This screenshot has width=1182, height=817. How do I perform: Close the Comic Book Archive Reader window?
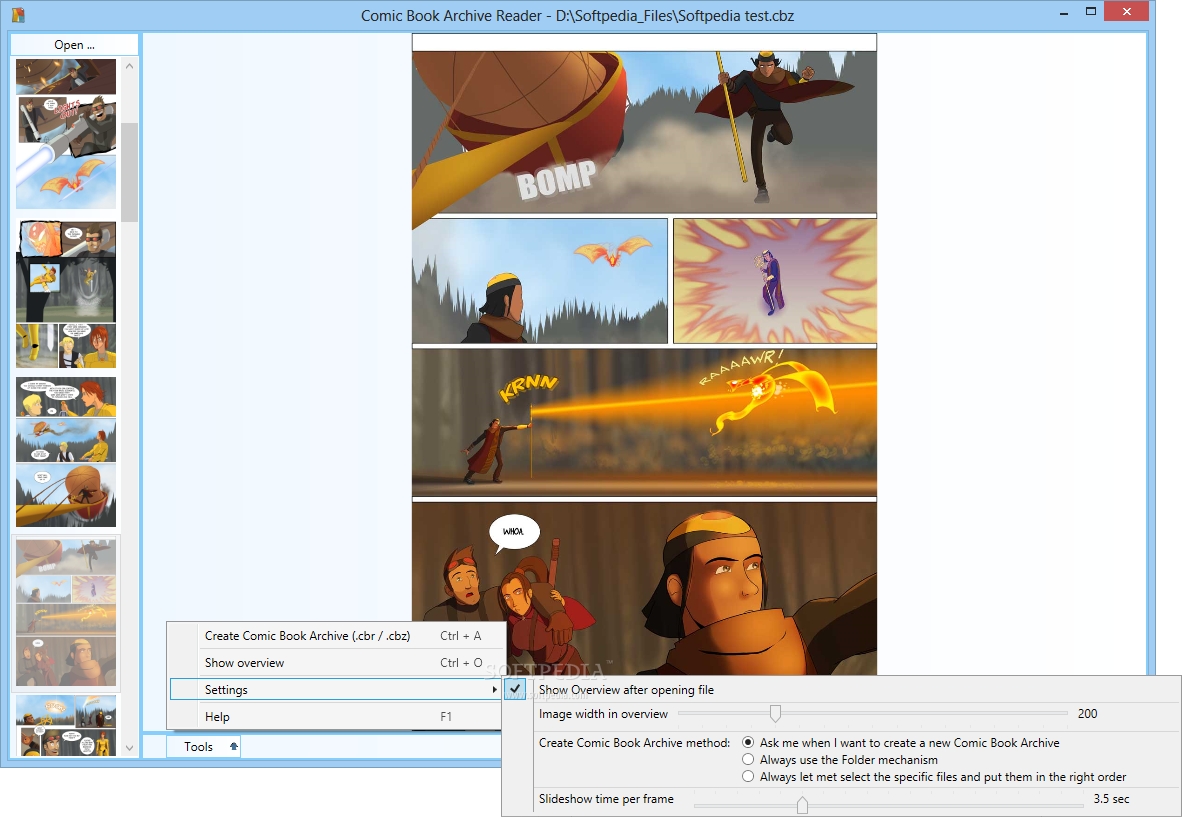click(1126, 11)
